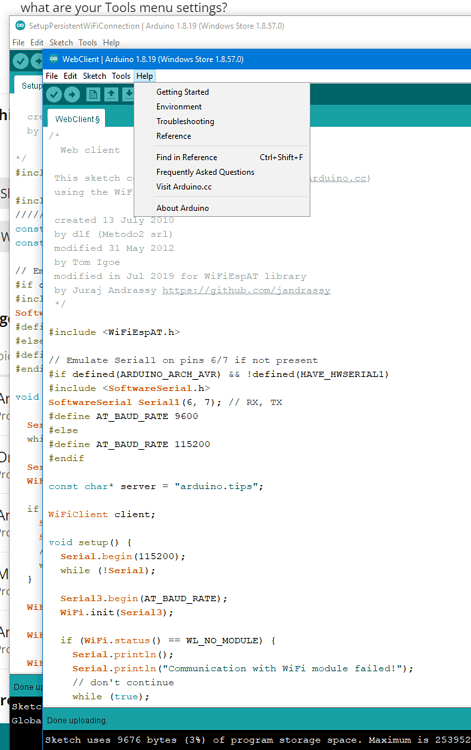Click the Upload arrow icon in WebClient
The image size is (471, 750).
72,95
